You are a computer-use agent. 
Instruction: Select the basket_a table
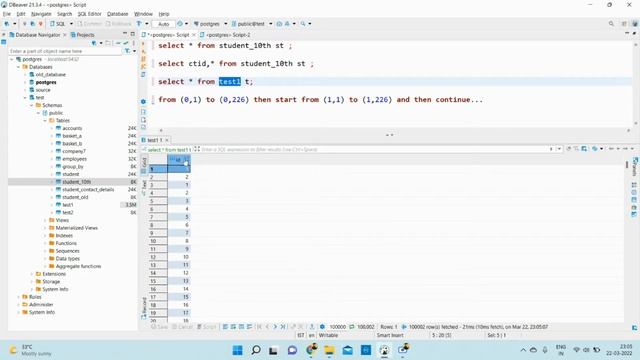point(72,136)
